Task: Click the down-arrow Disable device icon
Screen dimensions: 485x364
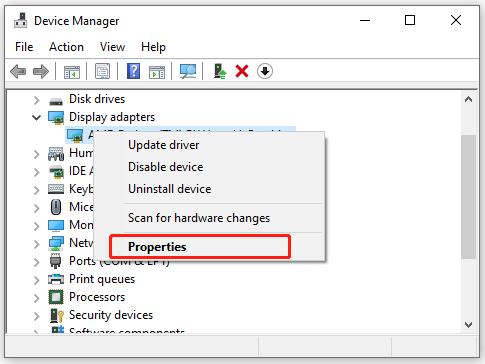Action: pyautogui.click(x=265, y=71)
